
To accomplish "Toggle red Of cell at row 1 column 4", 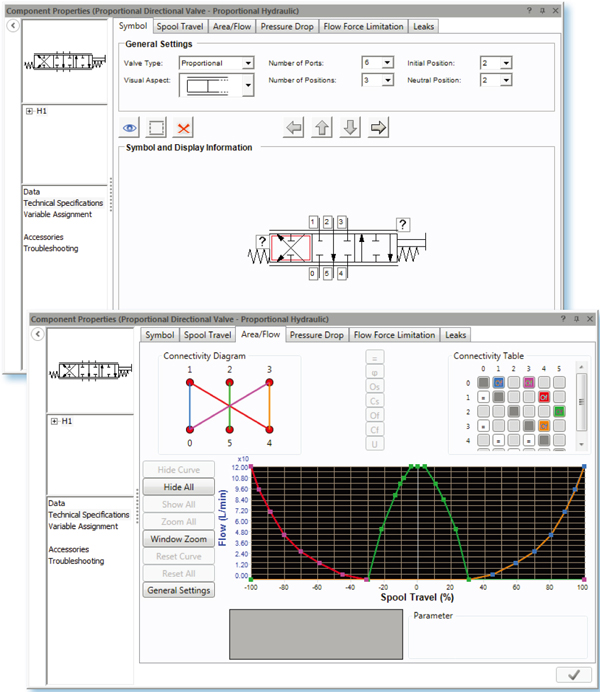I will 544,397.
